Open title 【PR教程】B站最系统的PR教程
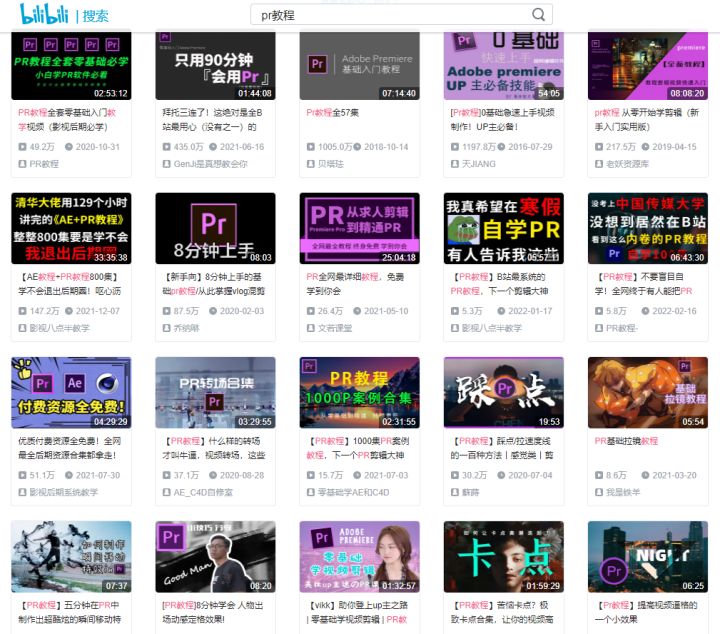 (499, 284)
